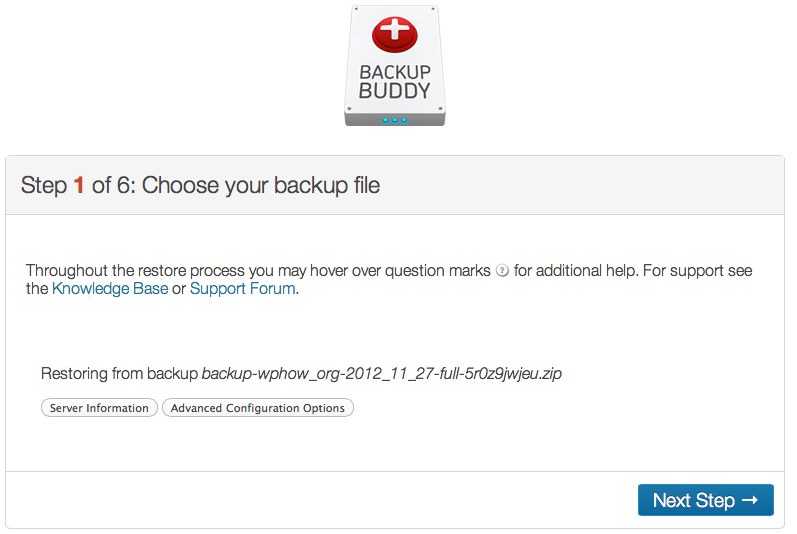797x534 pixels.
Task: Proceed with the Next Step button
Action: (706, 500)
